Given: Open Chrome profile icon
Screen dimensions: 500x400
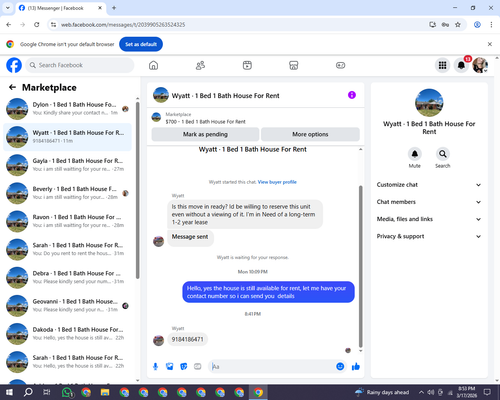Looking at the screenshot, I should (477, 25).
